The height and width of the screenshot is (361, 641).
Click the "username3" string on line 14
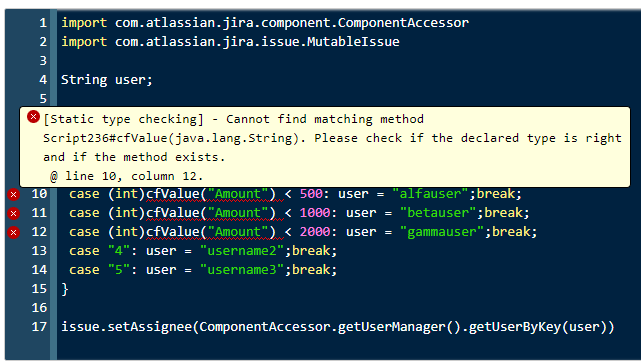coord(242,270)
